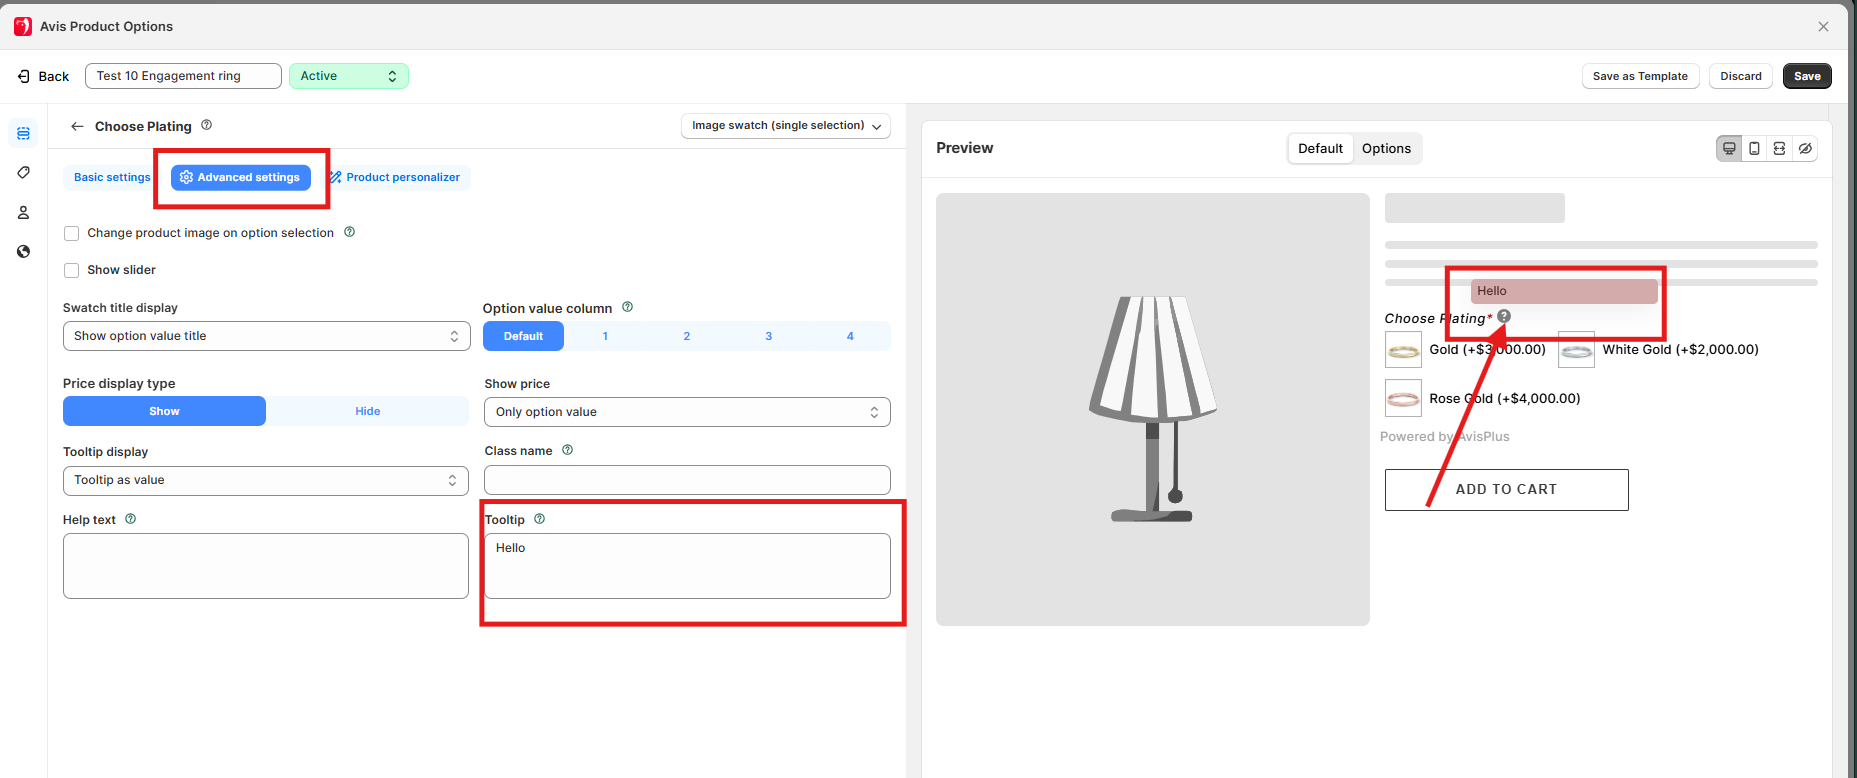
Task: Open the tag icon in left sidebar
Action: pyautogui.click(x=23, y=173)
